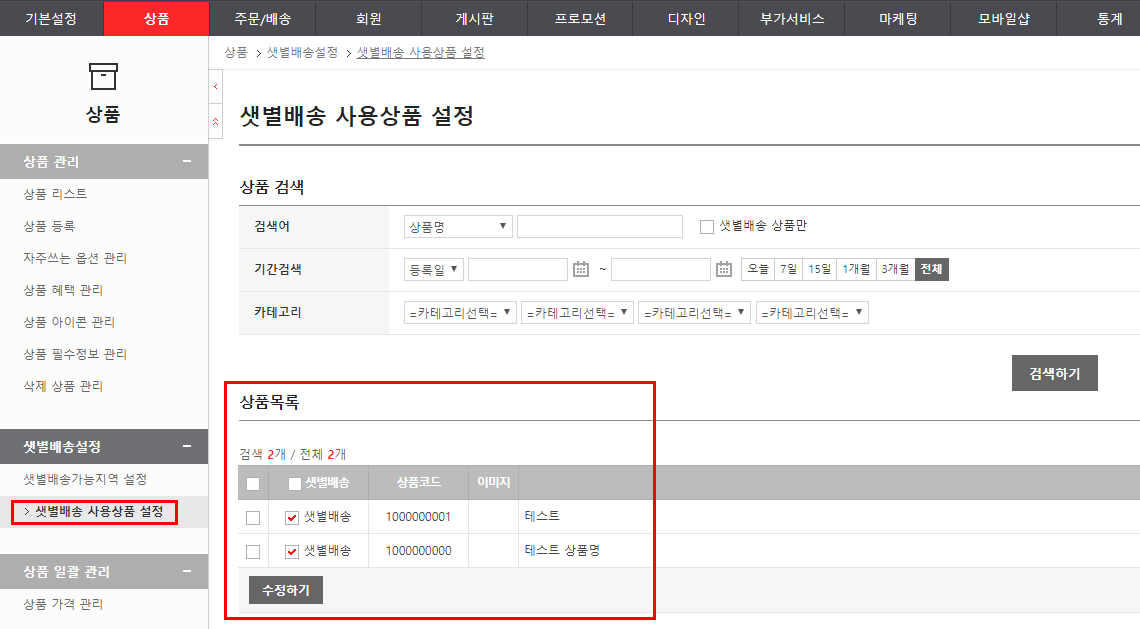
Task: Open the 등록일 period type dropdown
Action: point(434,269)
